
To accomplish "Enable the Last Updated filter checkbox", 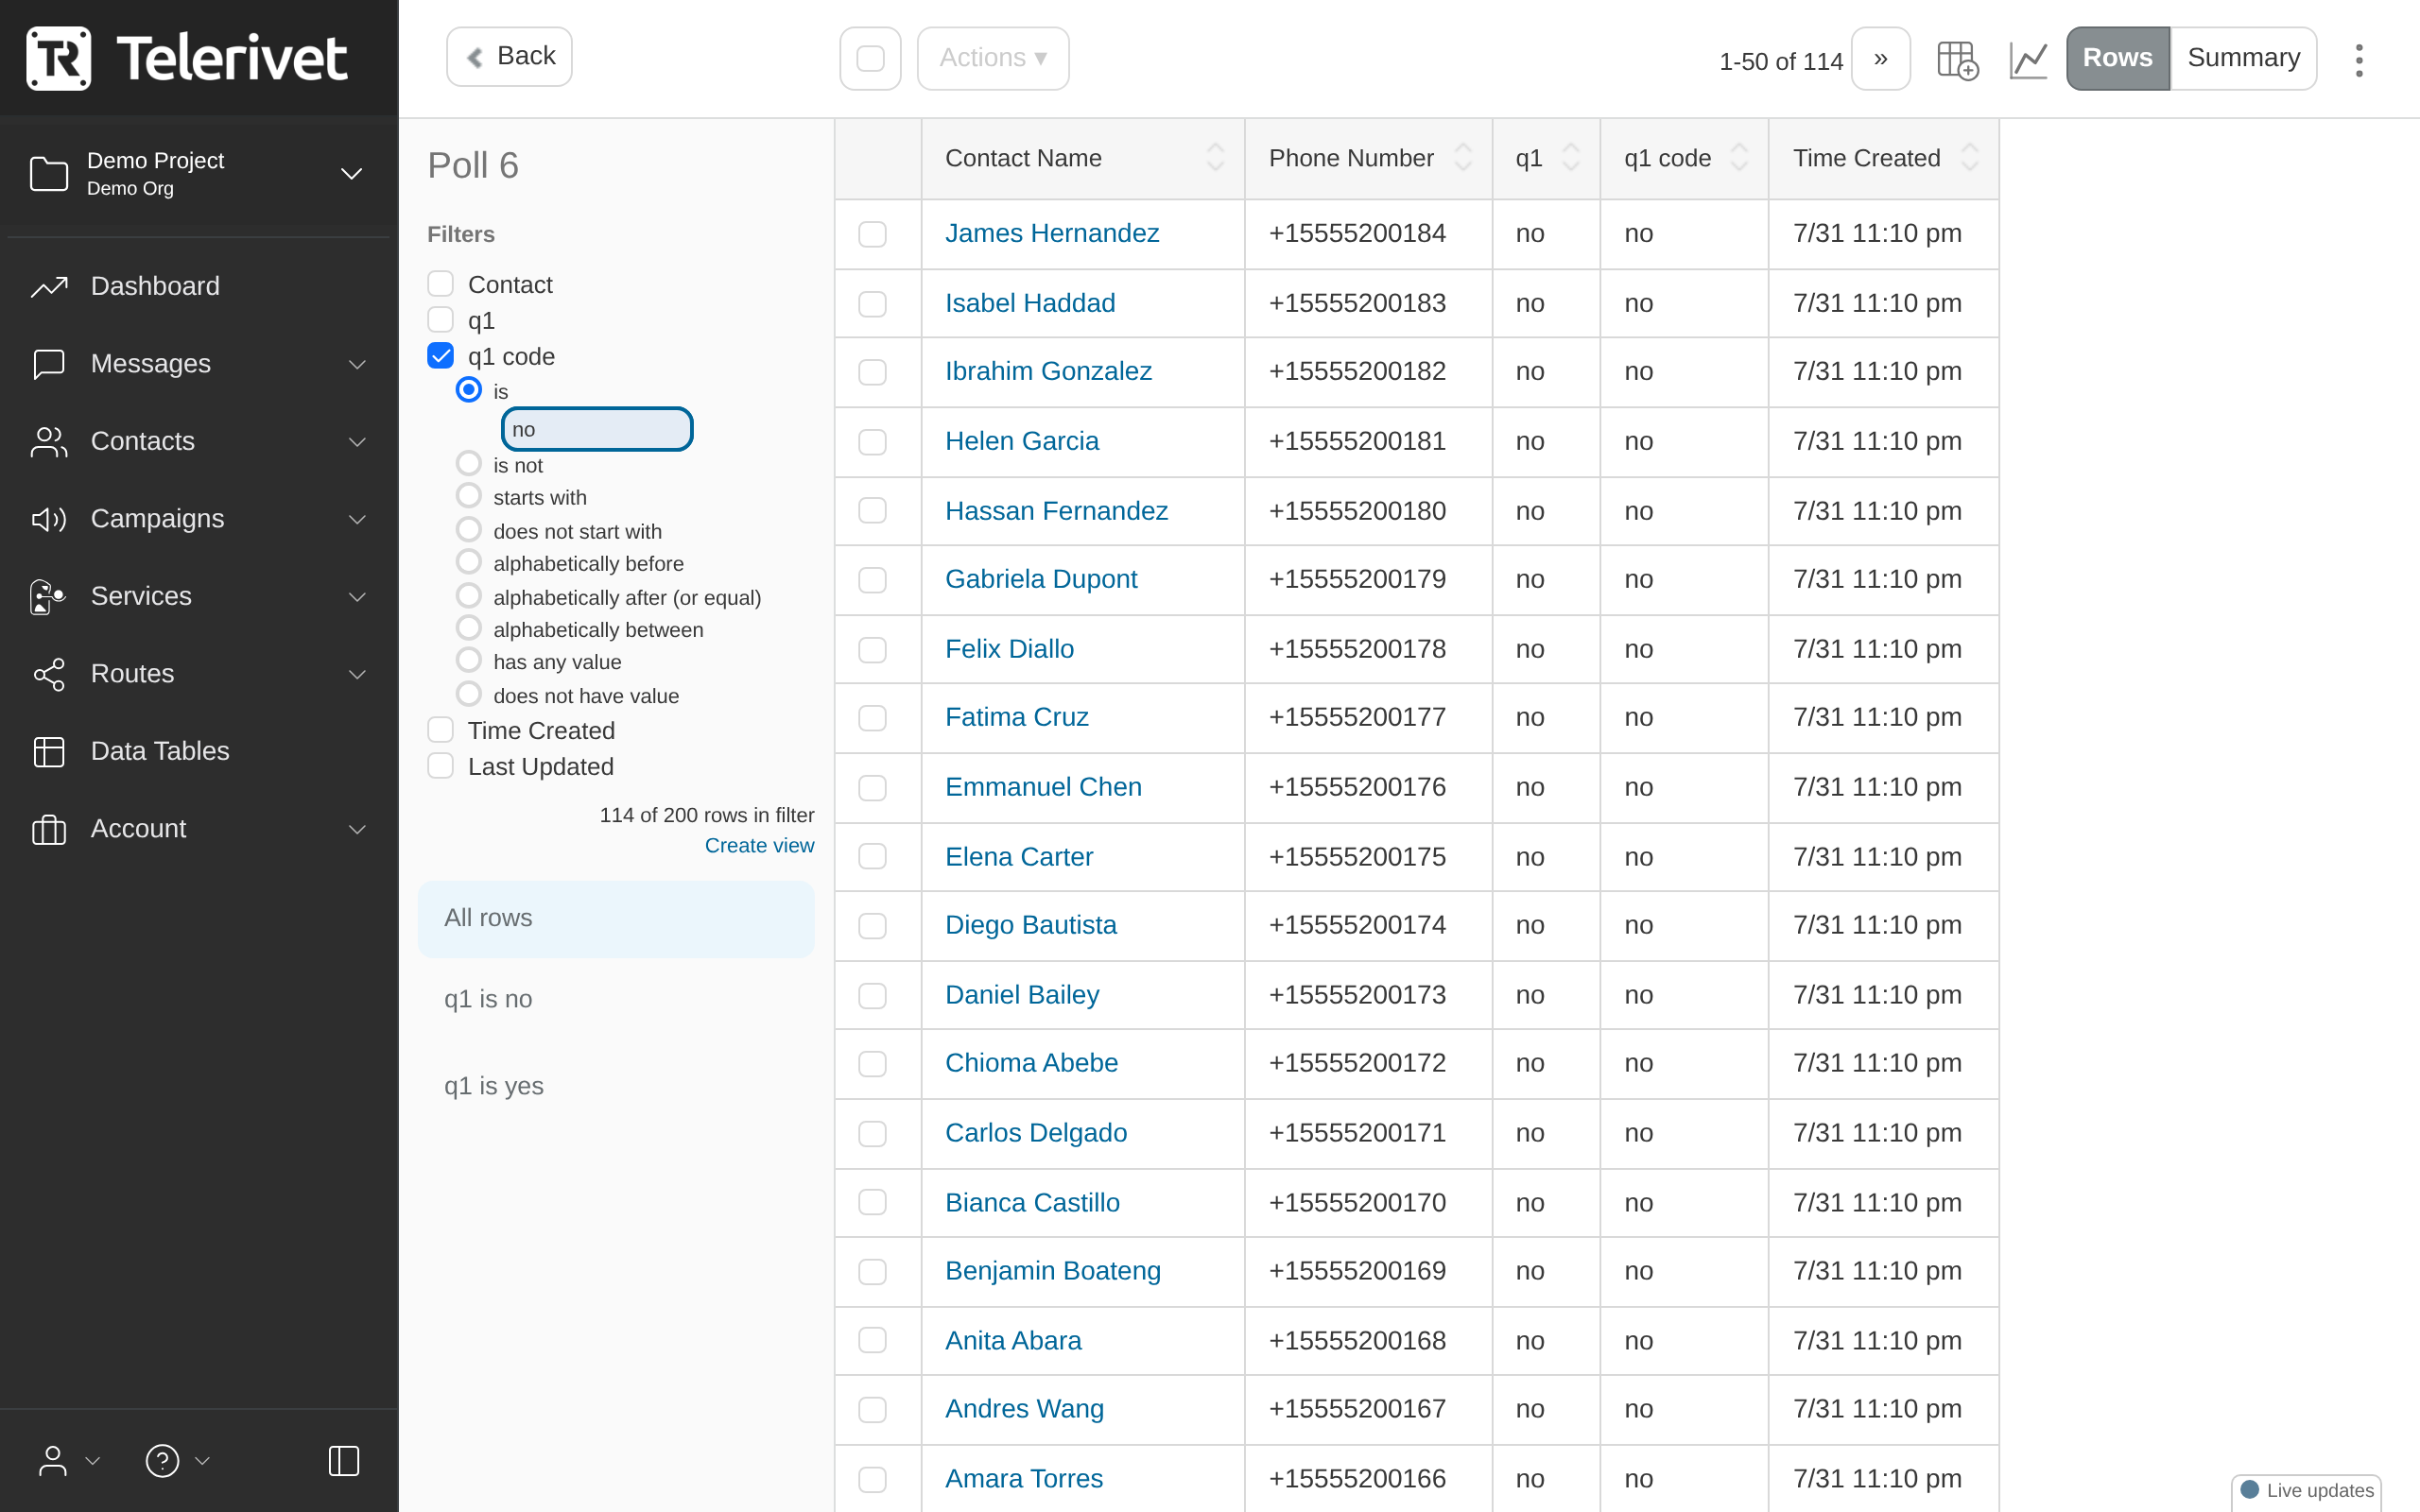I will point(440,766).
